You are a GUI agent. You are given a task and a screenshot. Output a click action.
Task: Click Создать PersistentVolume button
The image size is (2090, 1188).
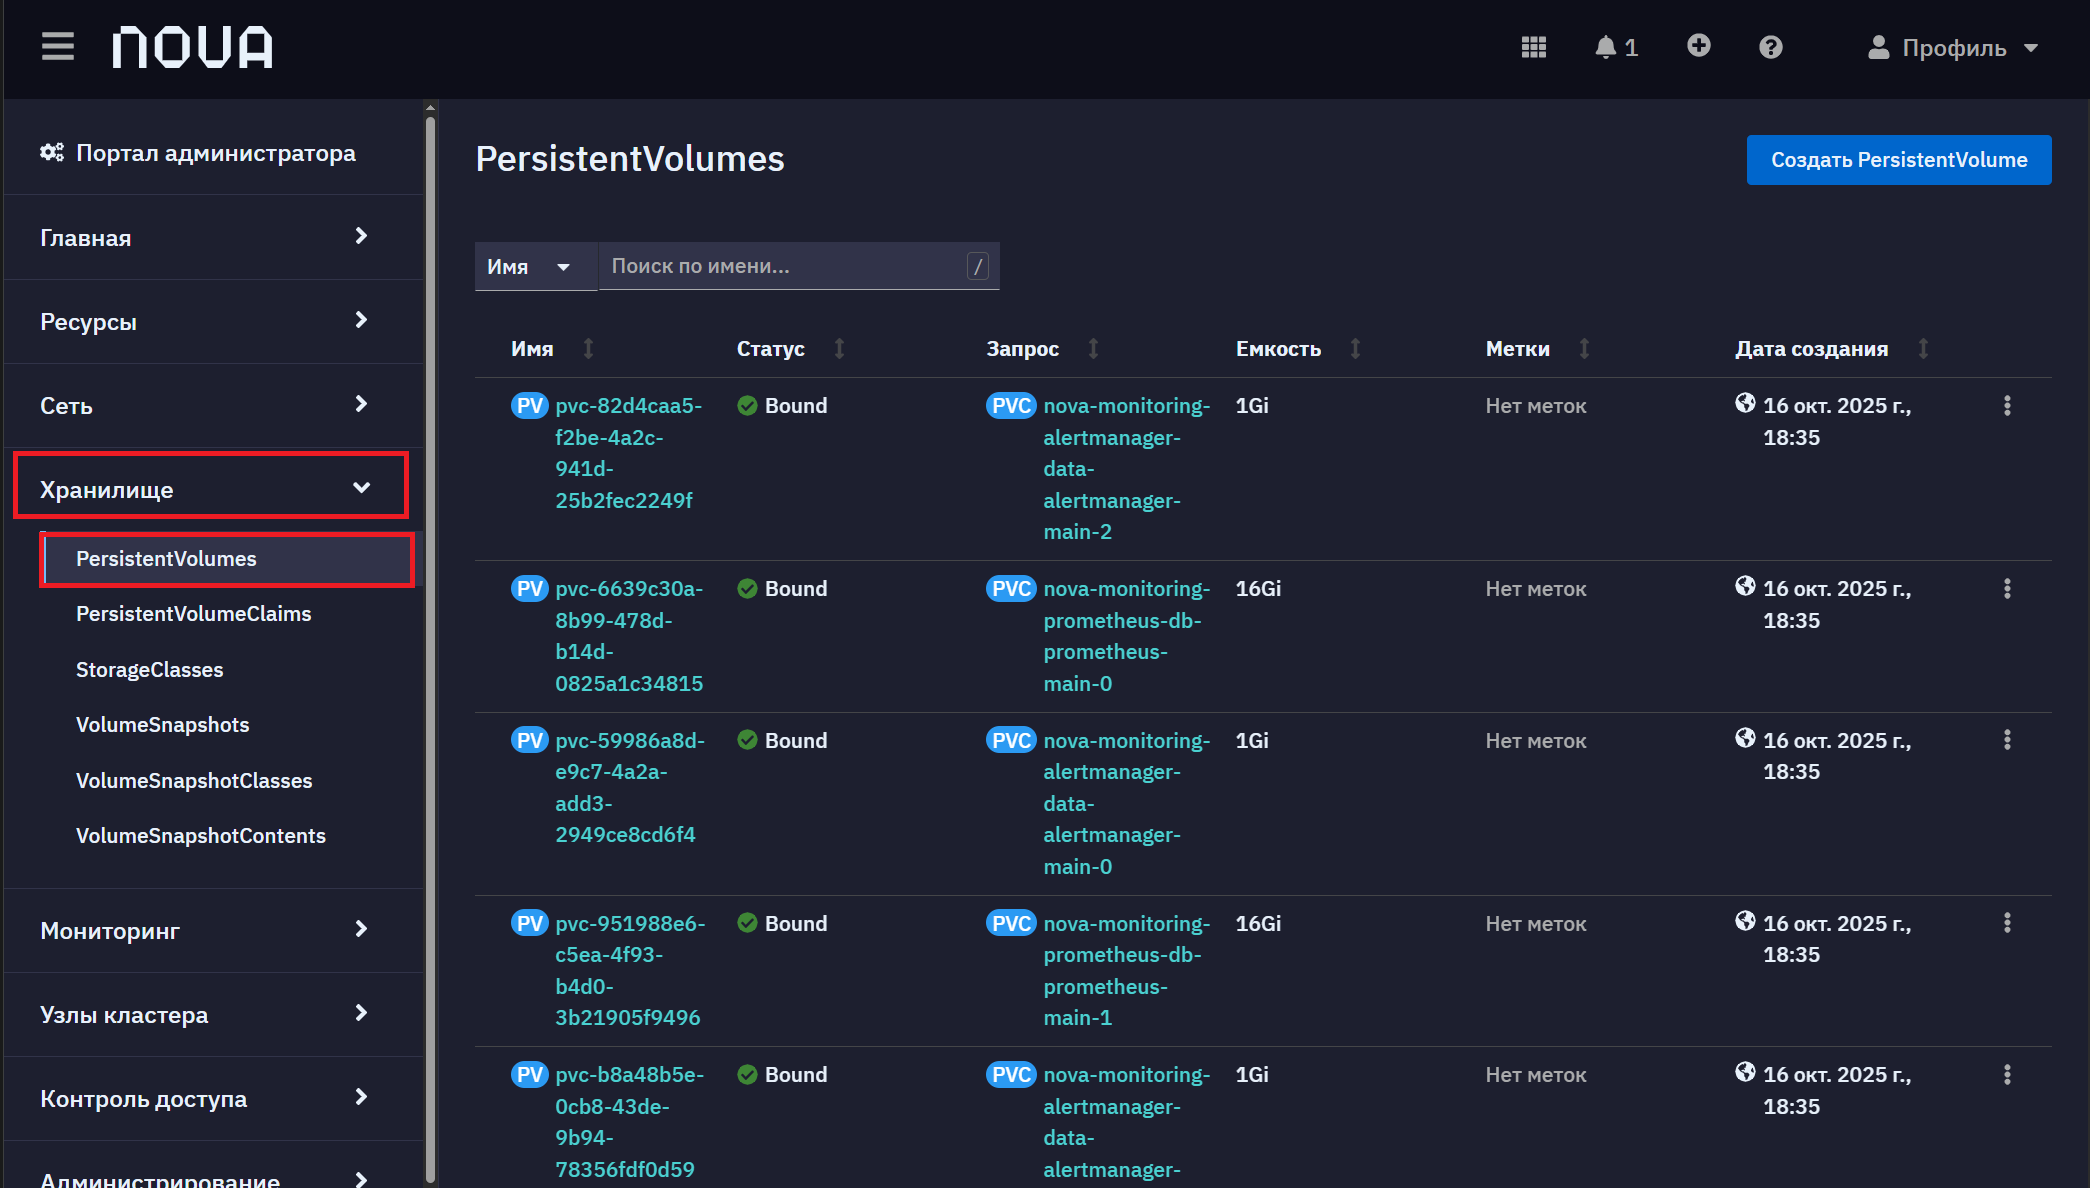tap(1899, 160)
